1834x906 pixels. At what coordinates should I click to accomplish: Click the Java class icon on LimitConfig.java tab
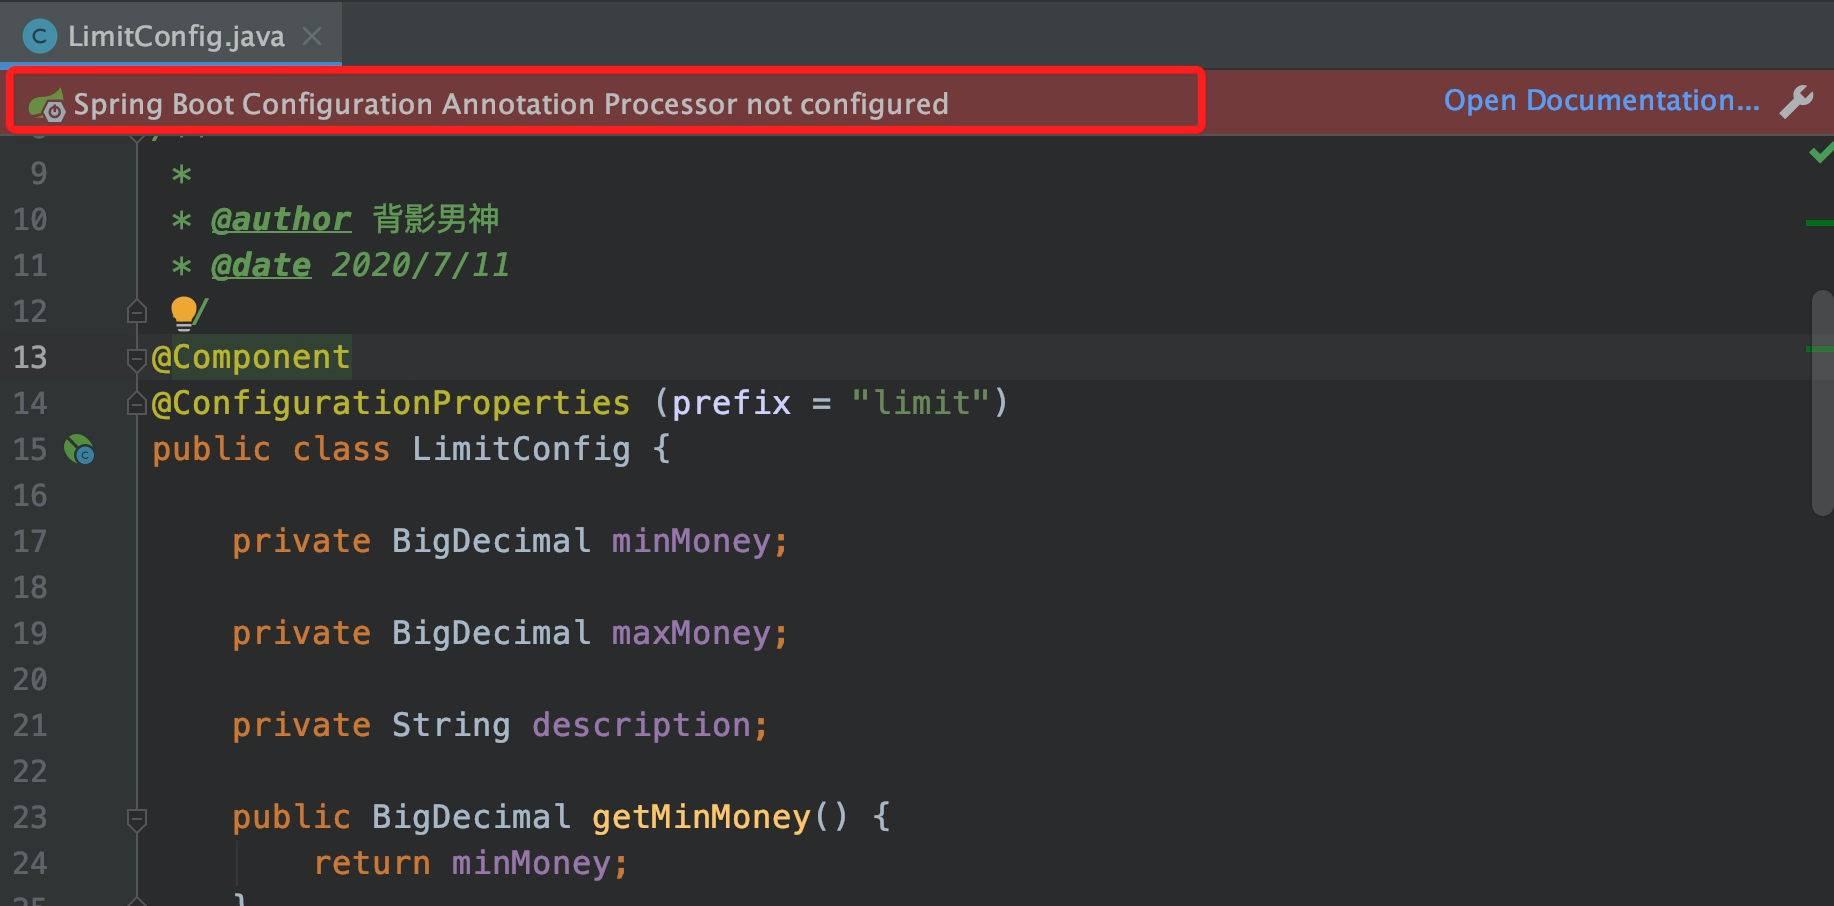39,37
